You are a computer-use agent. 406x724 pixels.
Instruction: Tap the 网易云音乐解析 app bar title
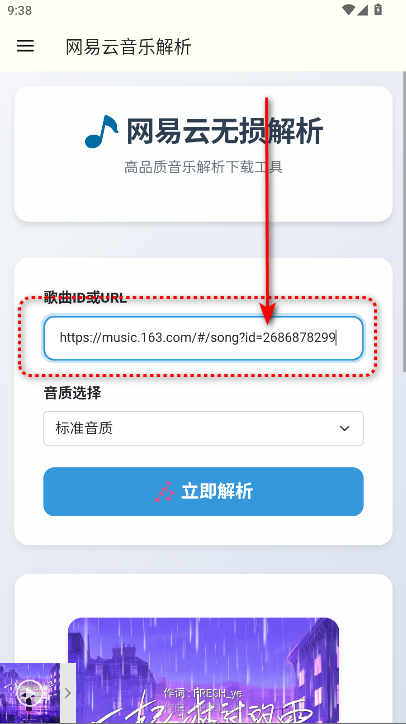[x=128, y=47]
